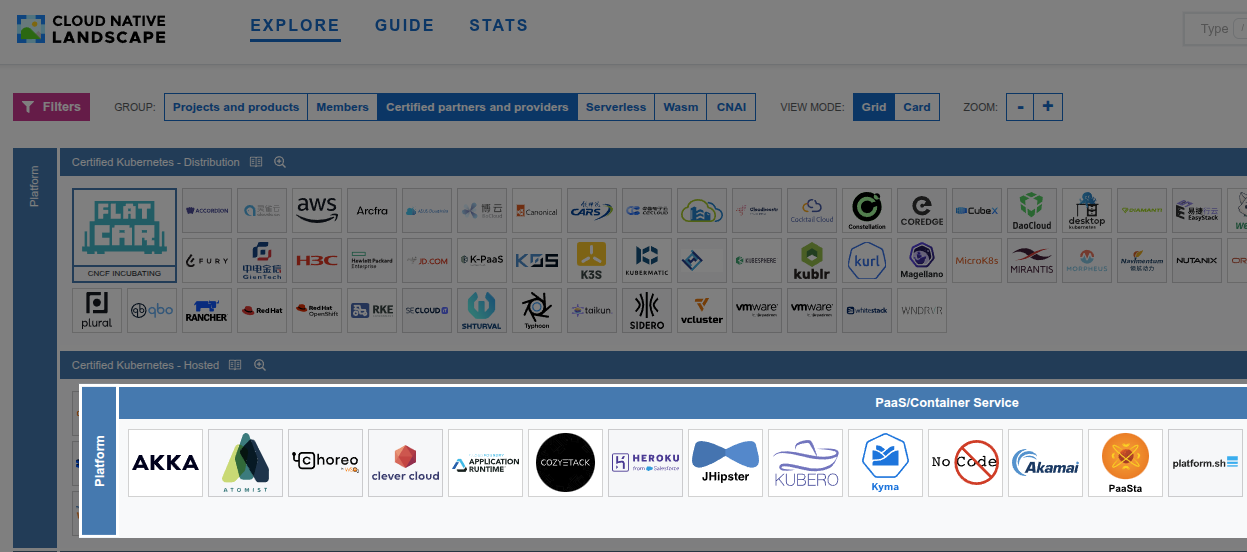Image resolution: width=1247 pixels, height=552 pixels.
Task: Open the Guide tab
Action: pos(405,27)
